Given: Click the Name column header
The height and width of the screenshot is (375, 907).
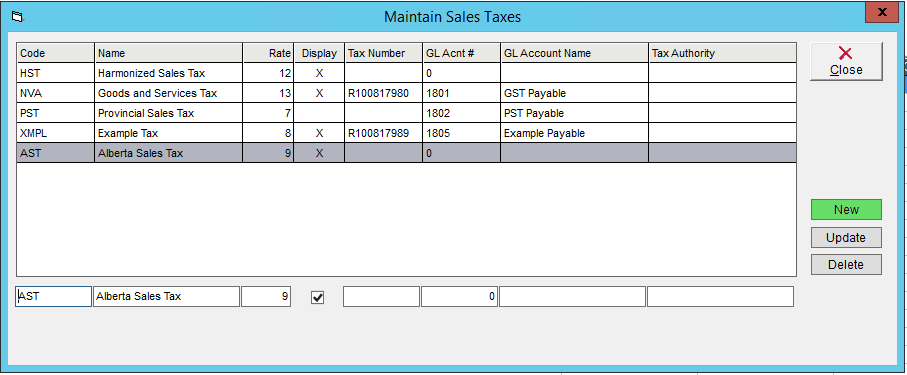Looking at the screenshot, I should coord(168,53).
